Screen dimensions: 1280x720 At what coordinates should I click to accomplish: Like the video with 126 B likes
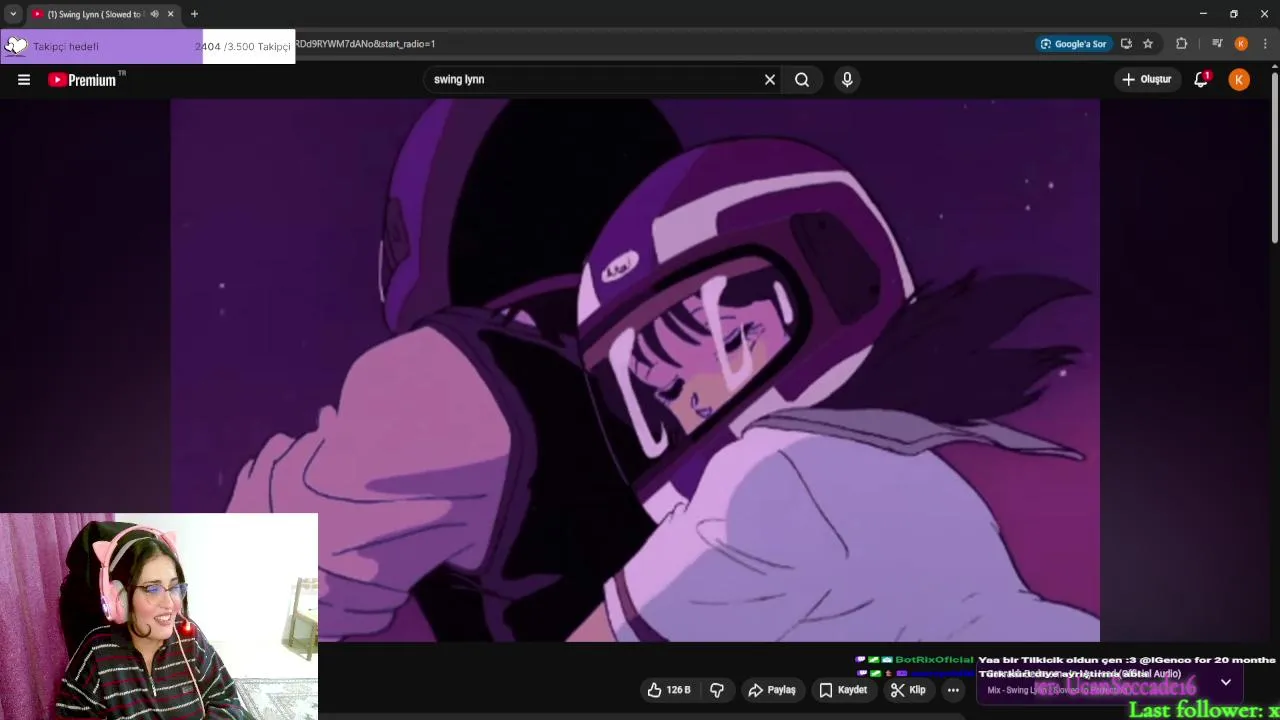pos(670,690)
